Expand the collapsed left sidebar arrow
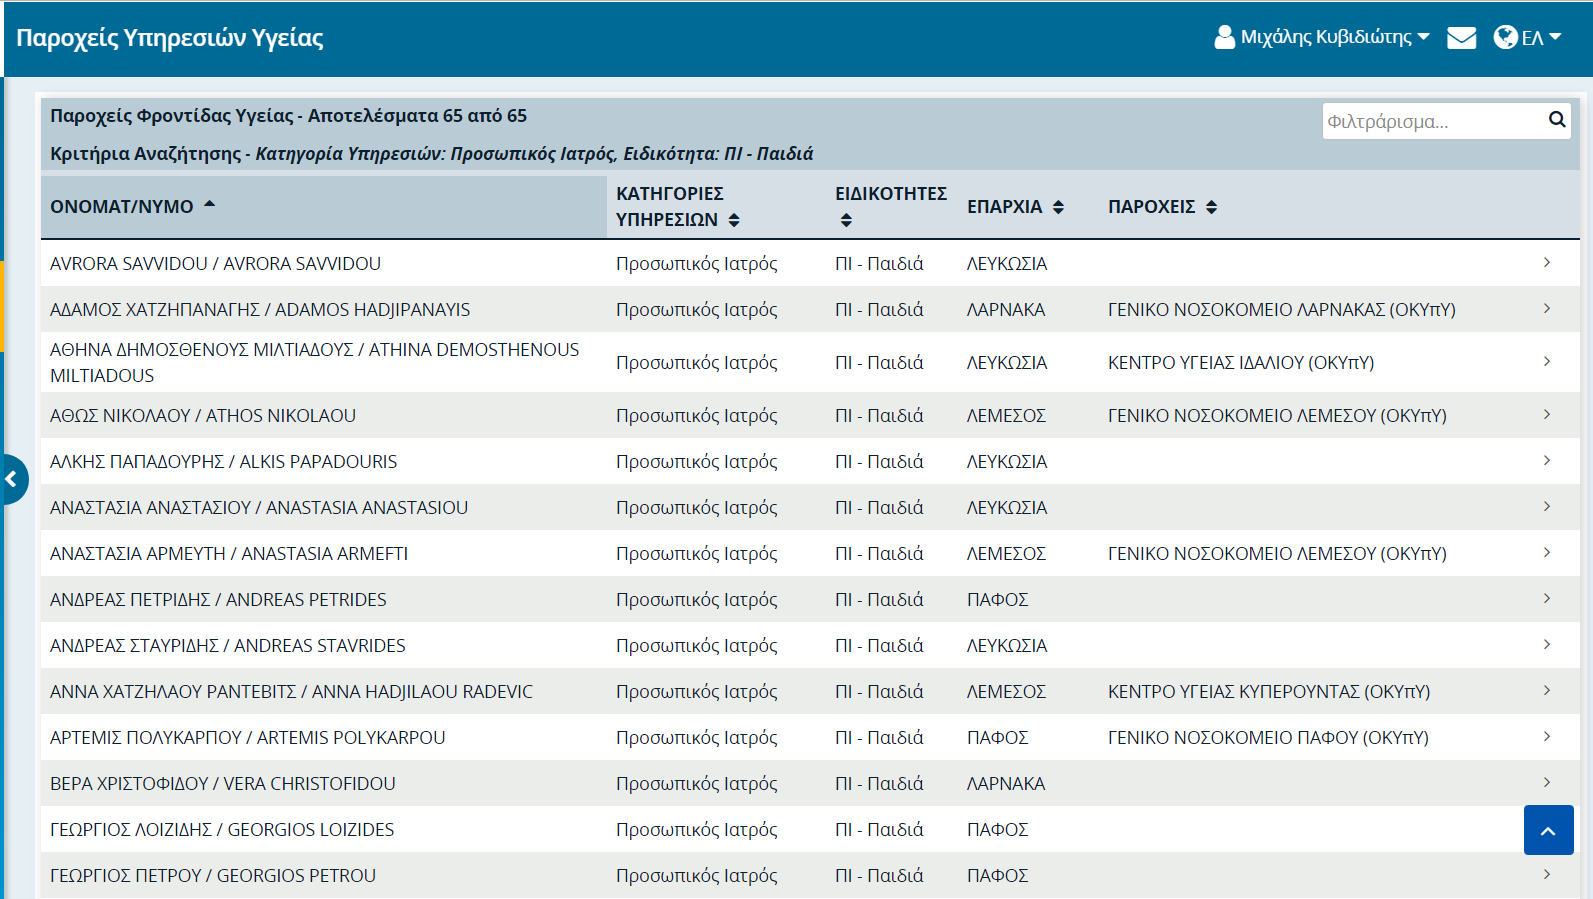 [12, 480]
